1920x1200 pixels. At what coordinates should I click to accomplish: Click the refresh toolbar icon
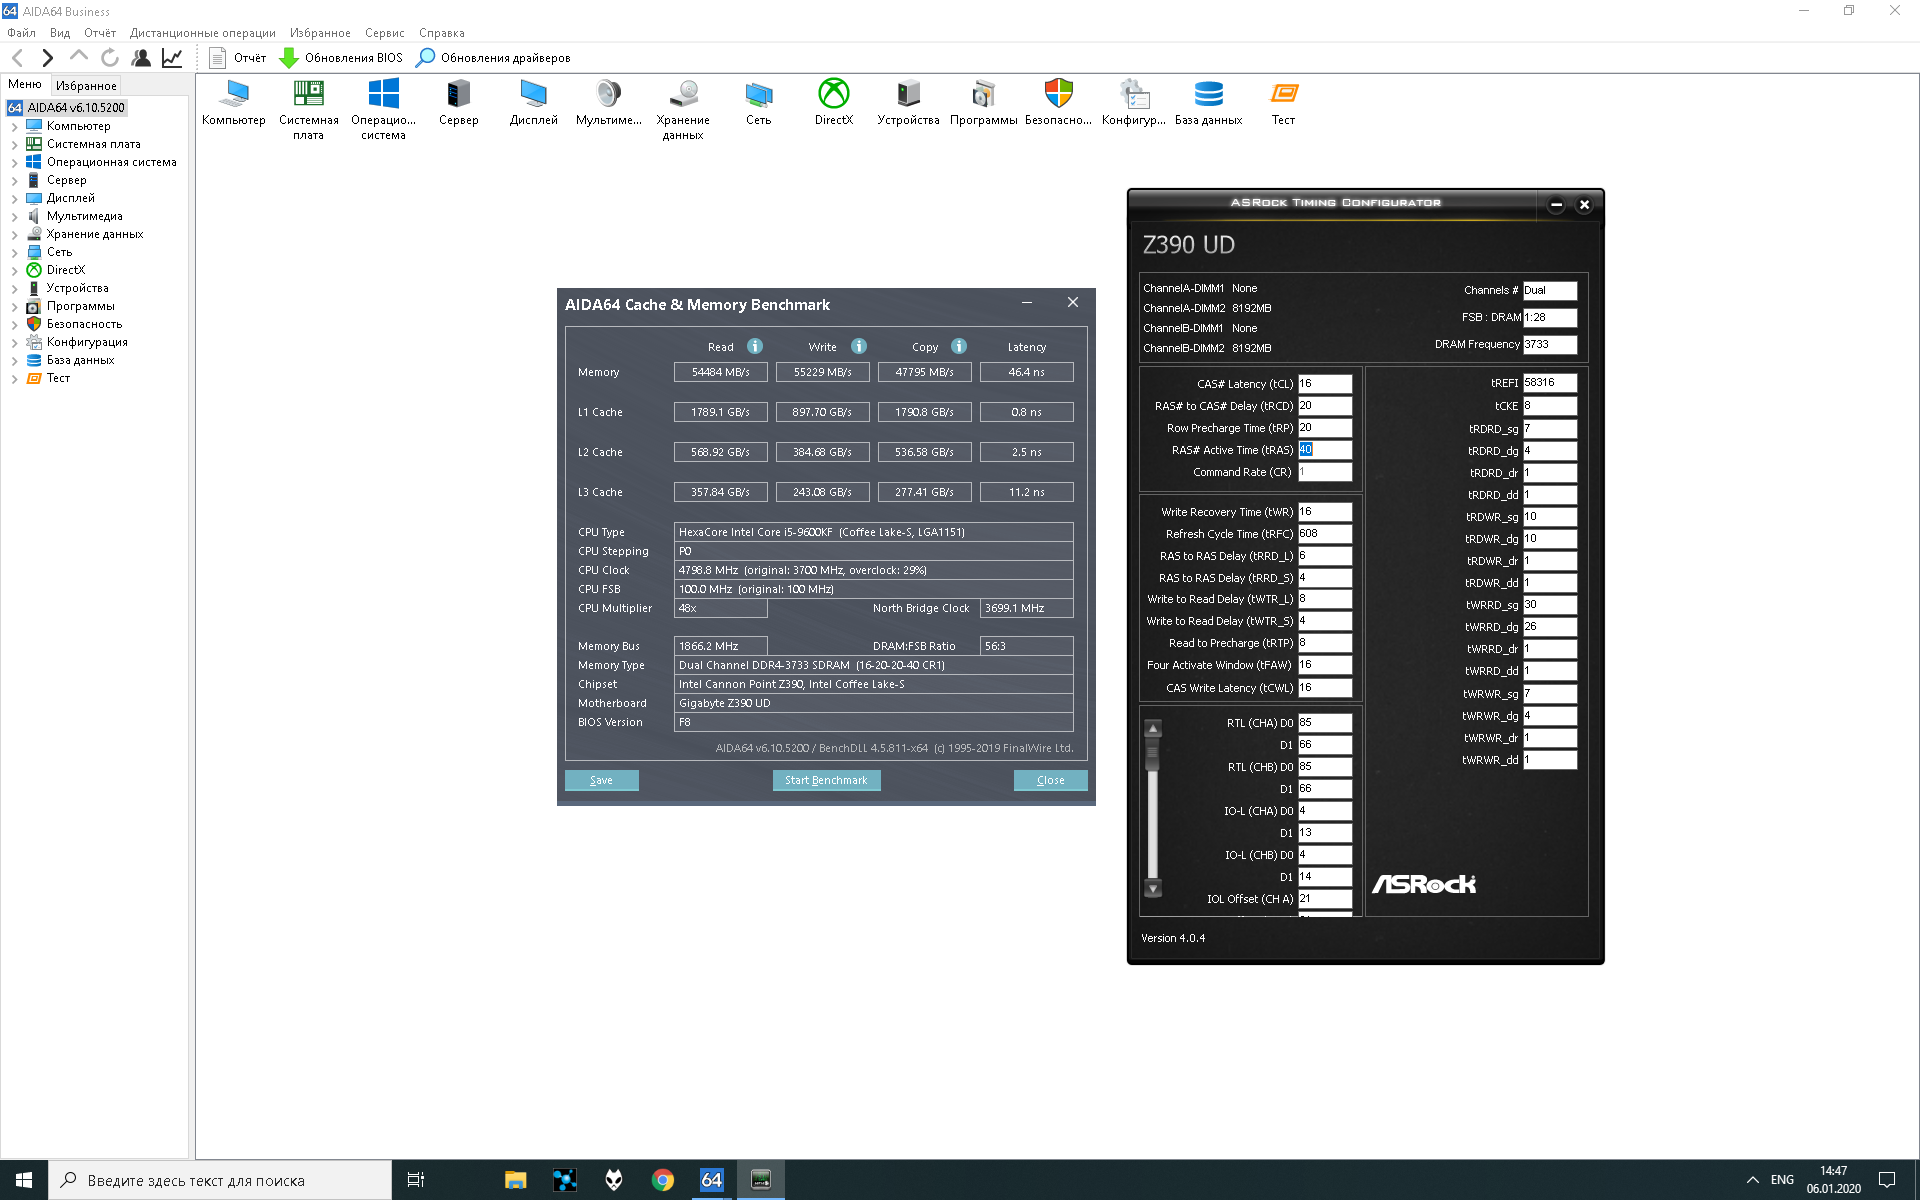[x=110, y=58]
